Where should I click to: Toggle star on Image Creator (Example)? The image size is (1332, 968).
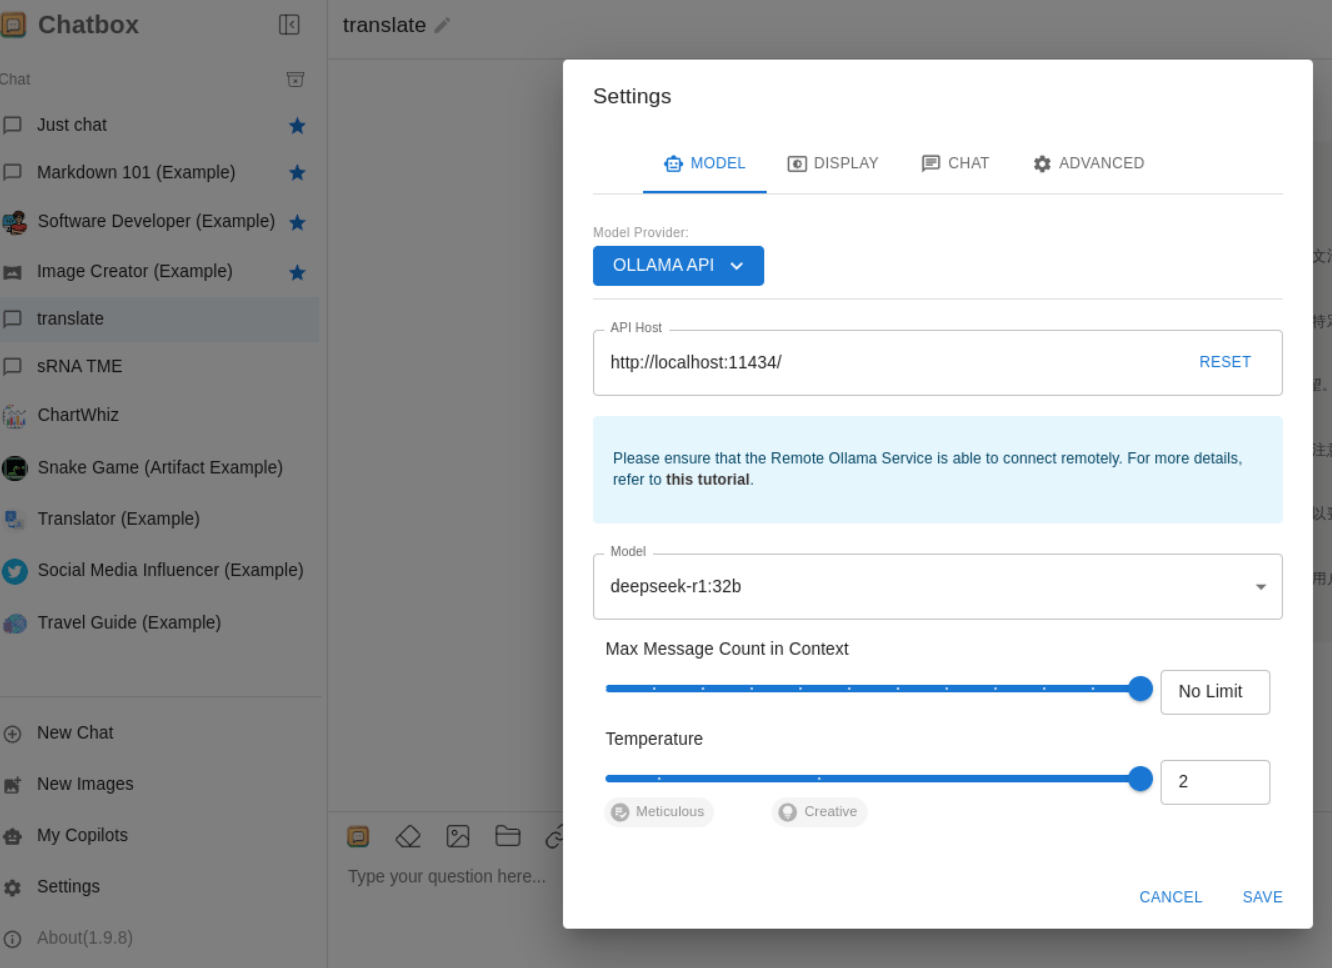point(297,272)
